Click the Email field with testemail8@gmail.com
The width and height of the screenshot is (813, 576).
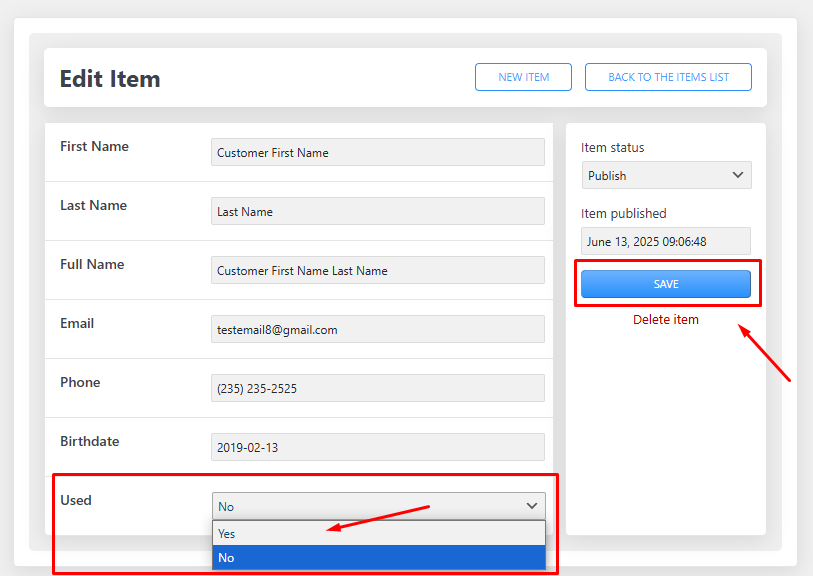click(377, 330)
